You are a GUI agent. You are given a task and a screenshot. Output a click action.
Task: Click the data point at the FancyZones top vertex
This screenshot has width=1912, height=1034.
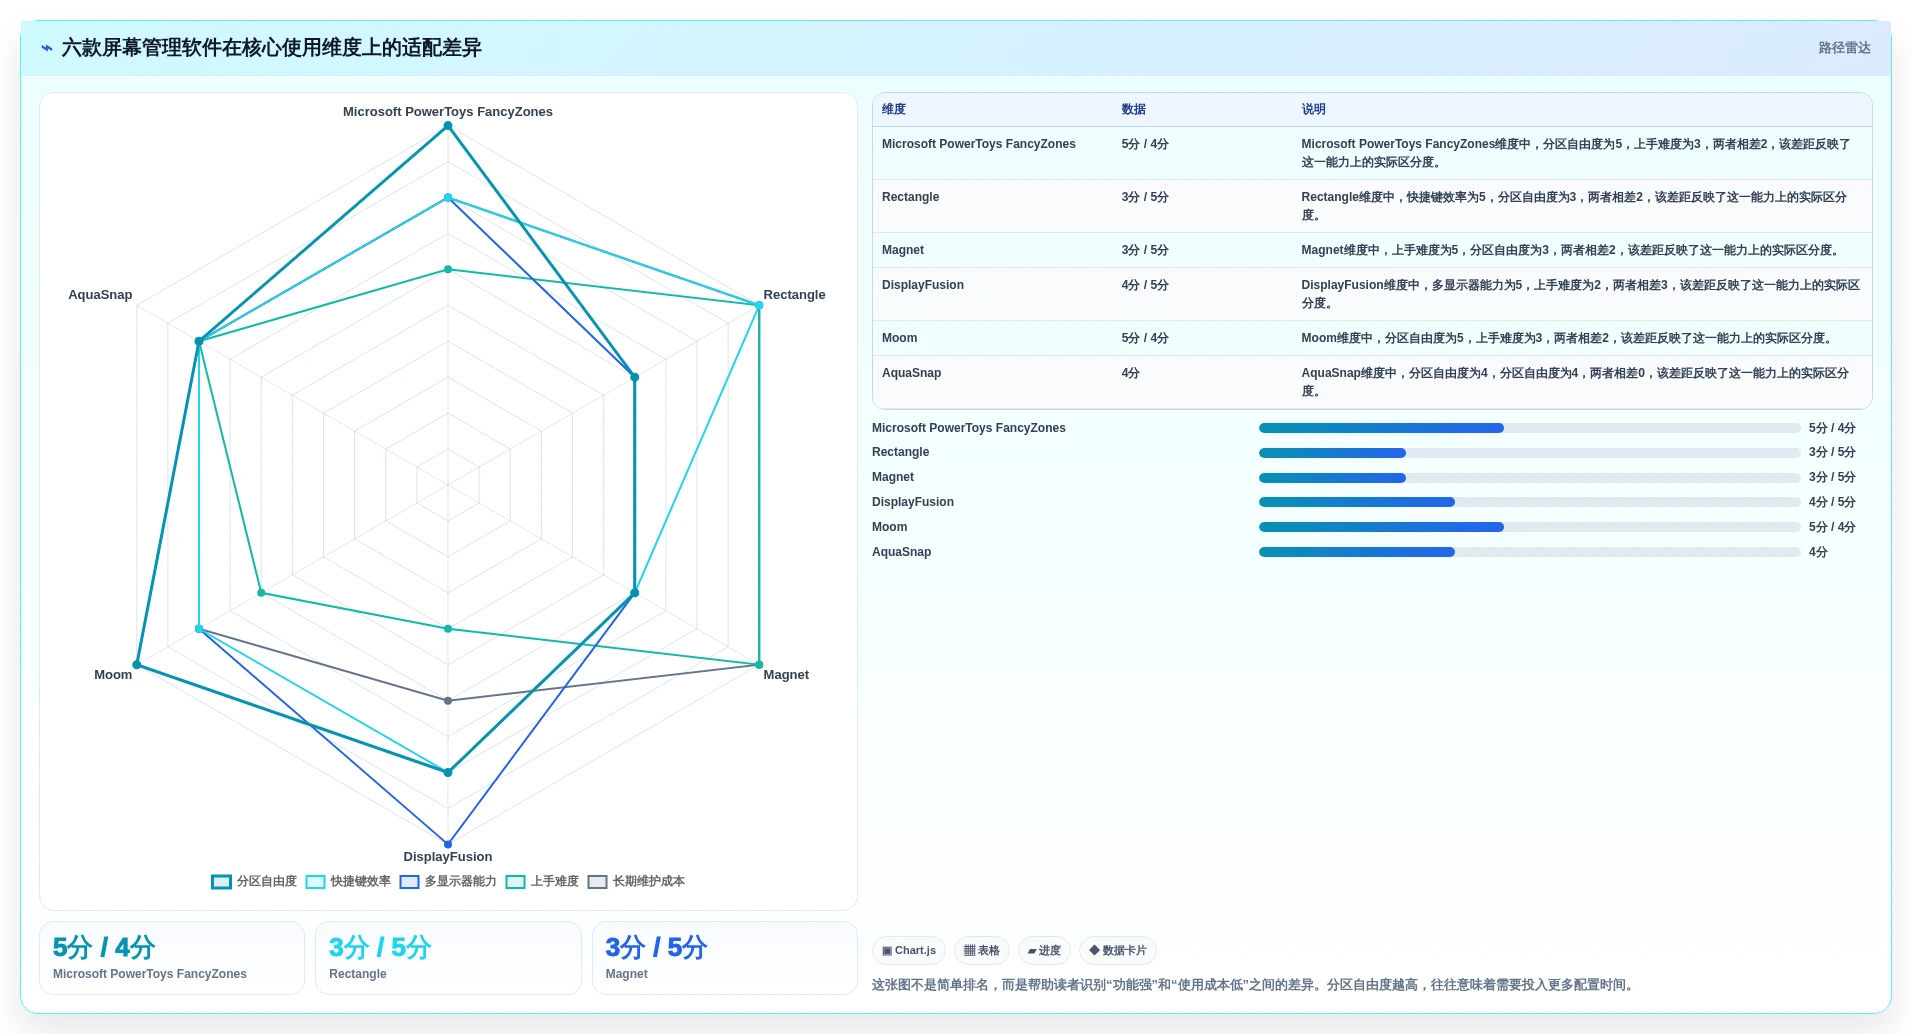448,126
